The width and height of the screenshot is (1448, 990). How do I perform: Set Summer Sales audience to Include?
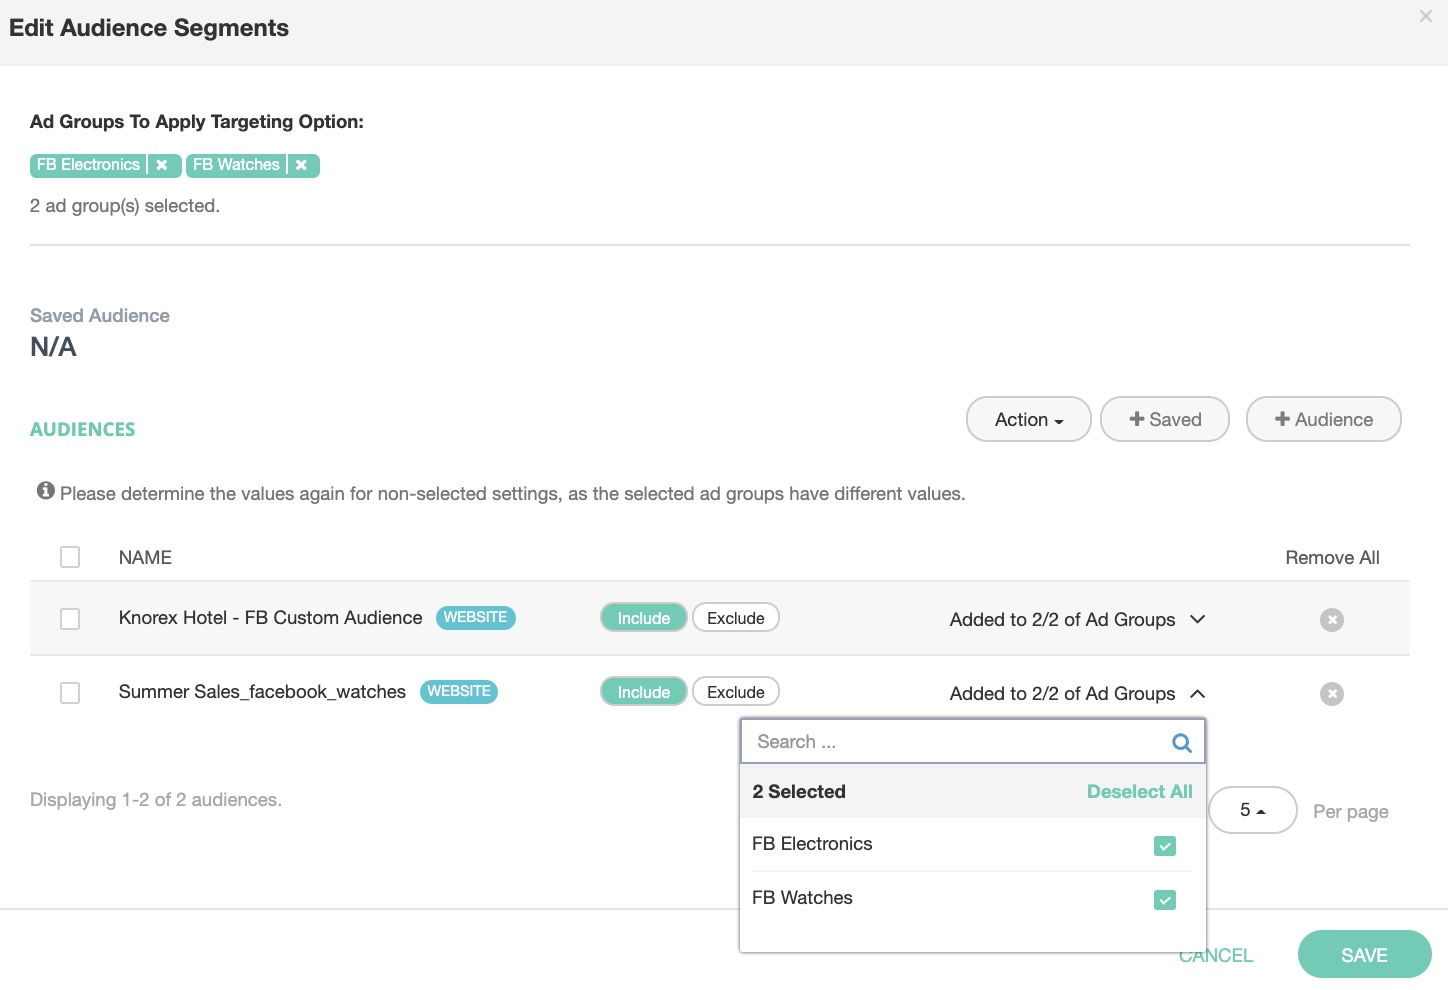click(643, 692)
